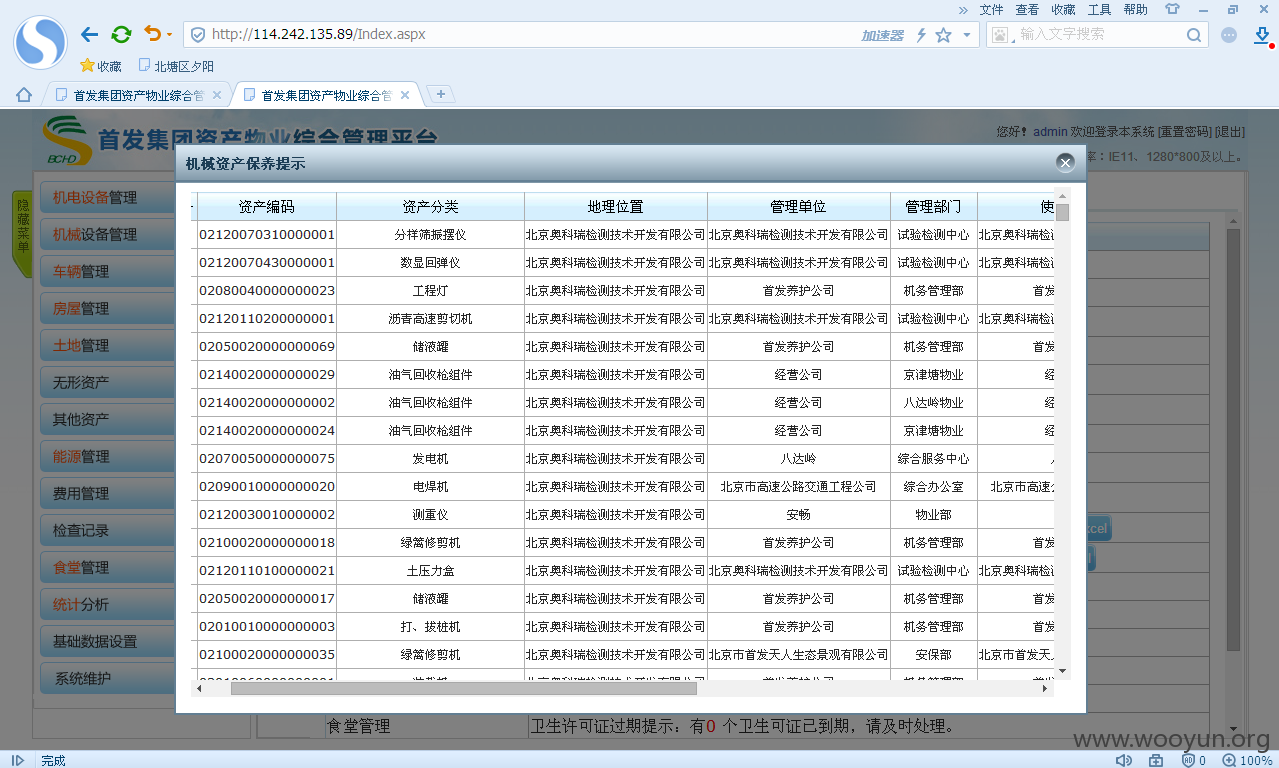
Task: Open the 帮助 menu
Action: 1135,10
